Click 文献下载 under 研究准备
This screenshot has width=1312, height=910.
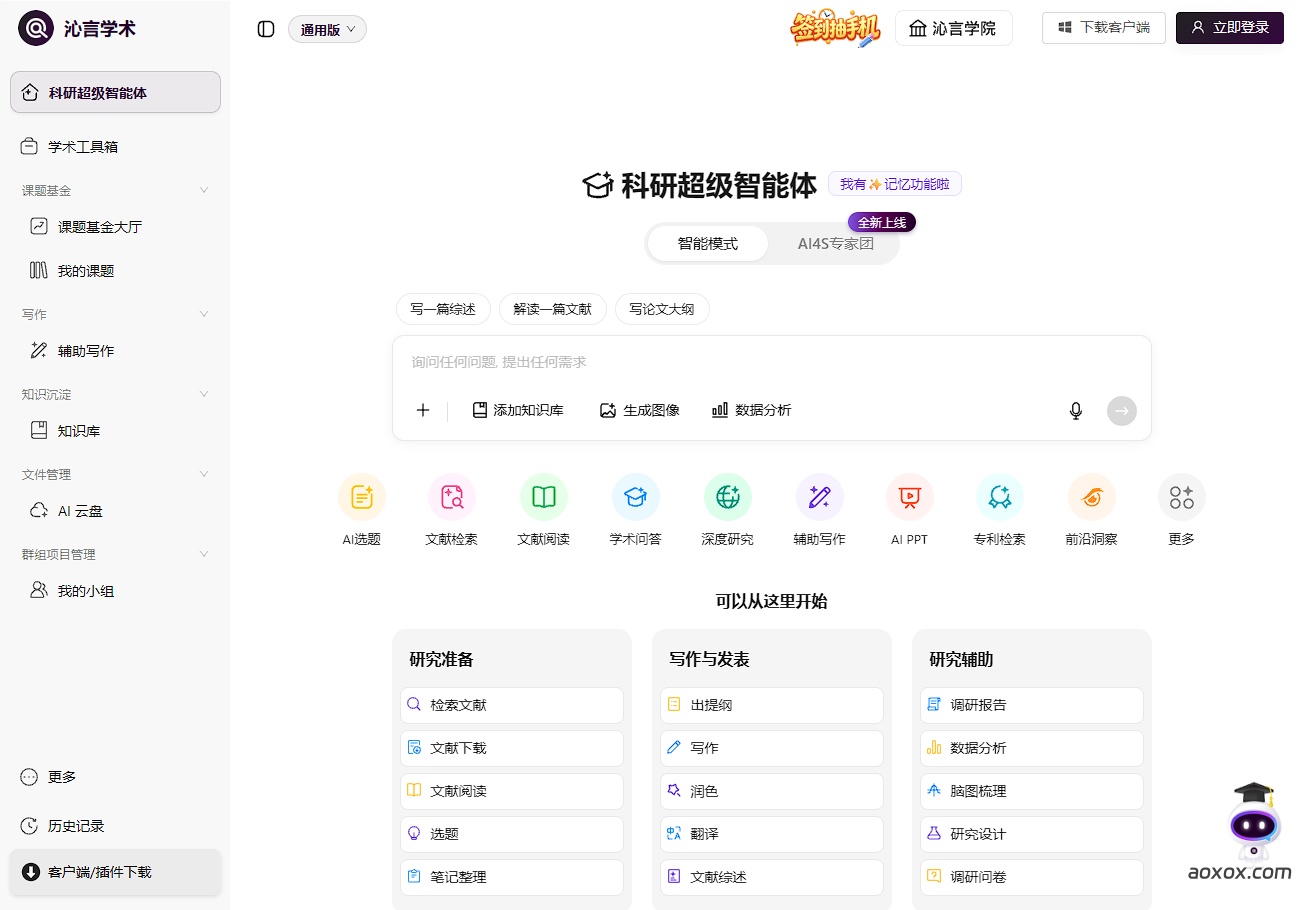(x=512, y=748)
